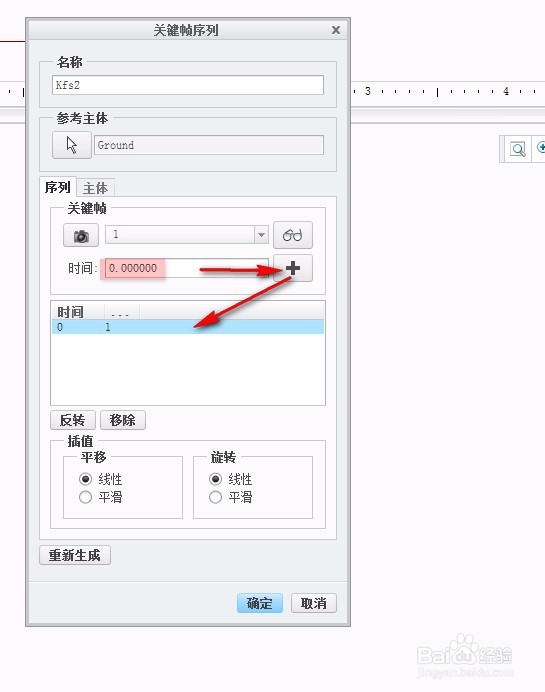Click the 移除 button

[123, 420]
